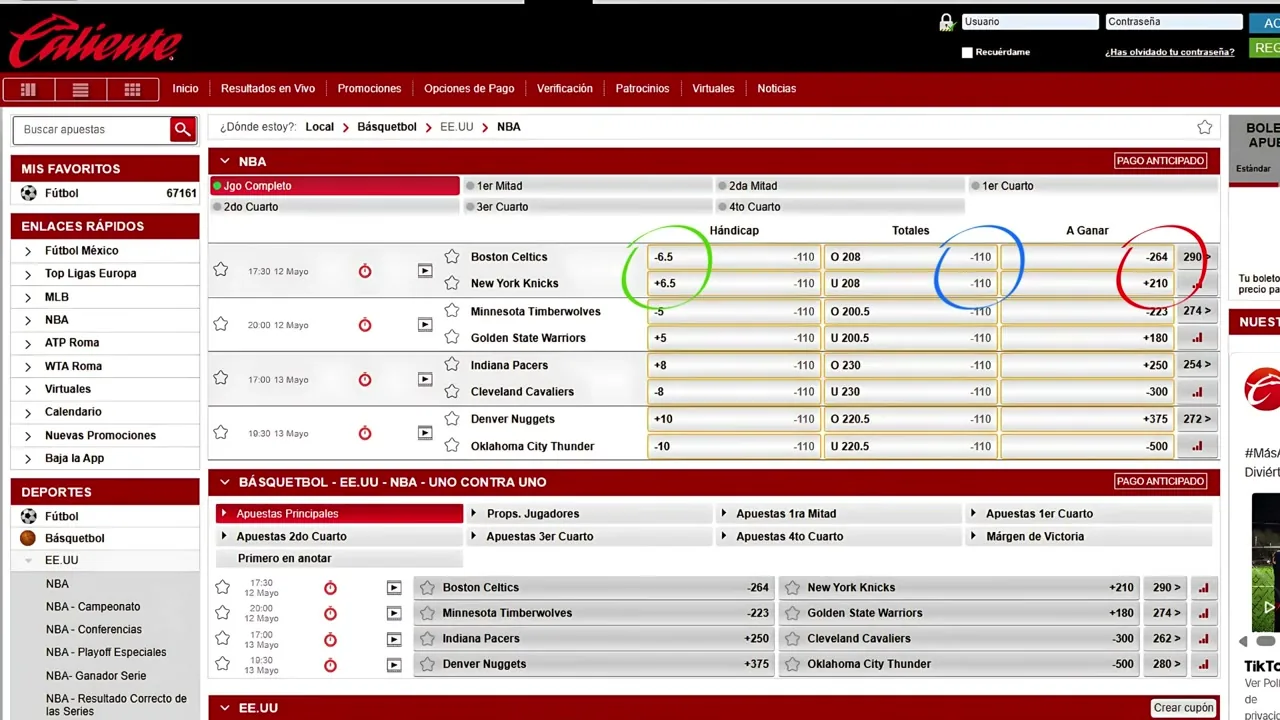Select the 1er Mitad period option
This screenshot has width=1280, height=720.
588,186
